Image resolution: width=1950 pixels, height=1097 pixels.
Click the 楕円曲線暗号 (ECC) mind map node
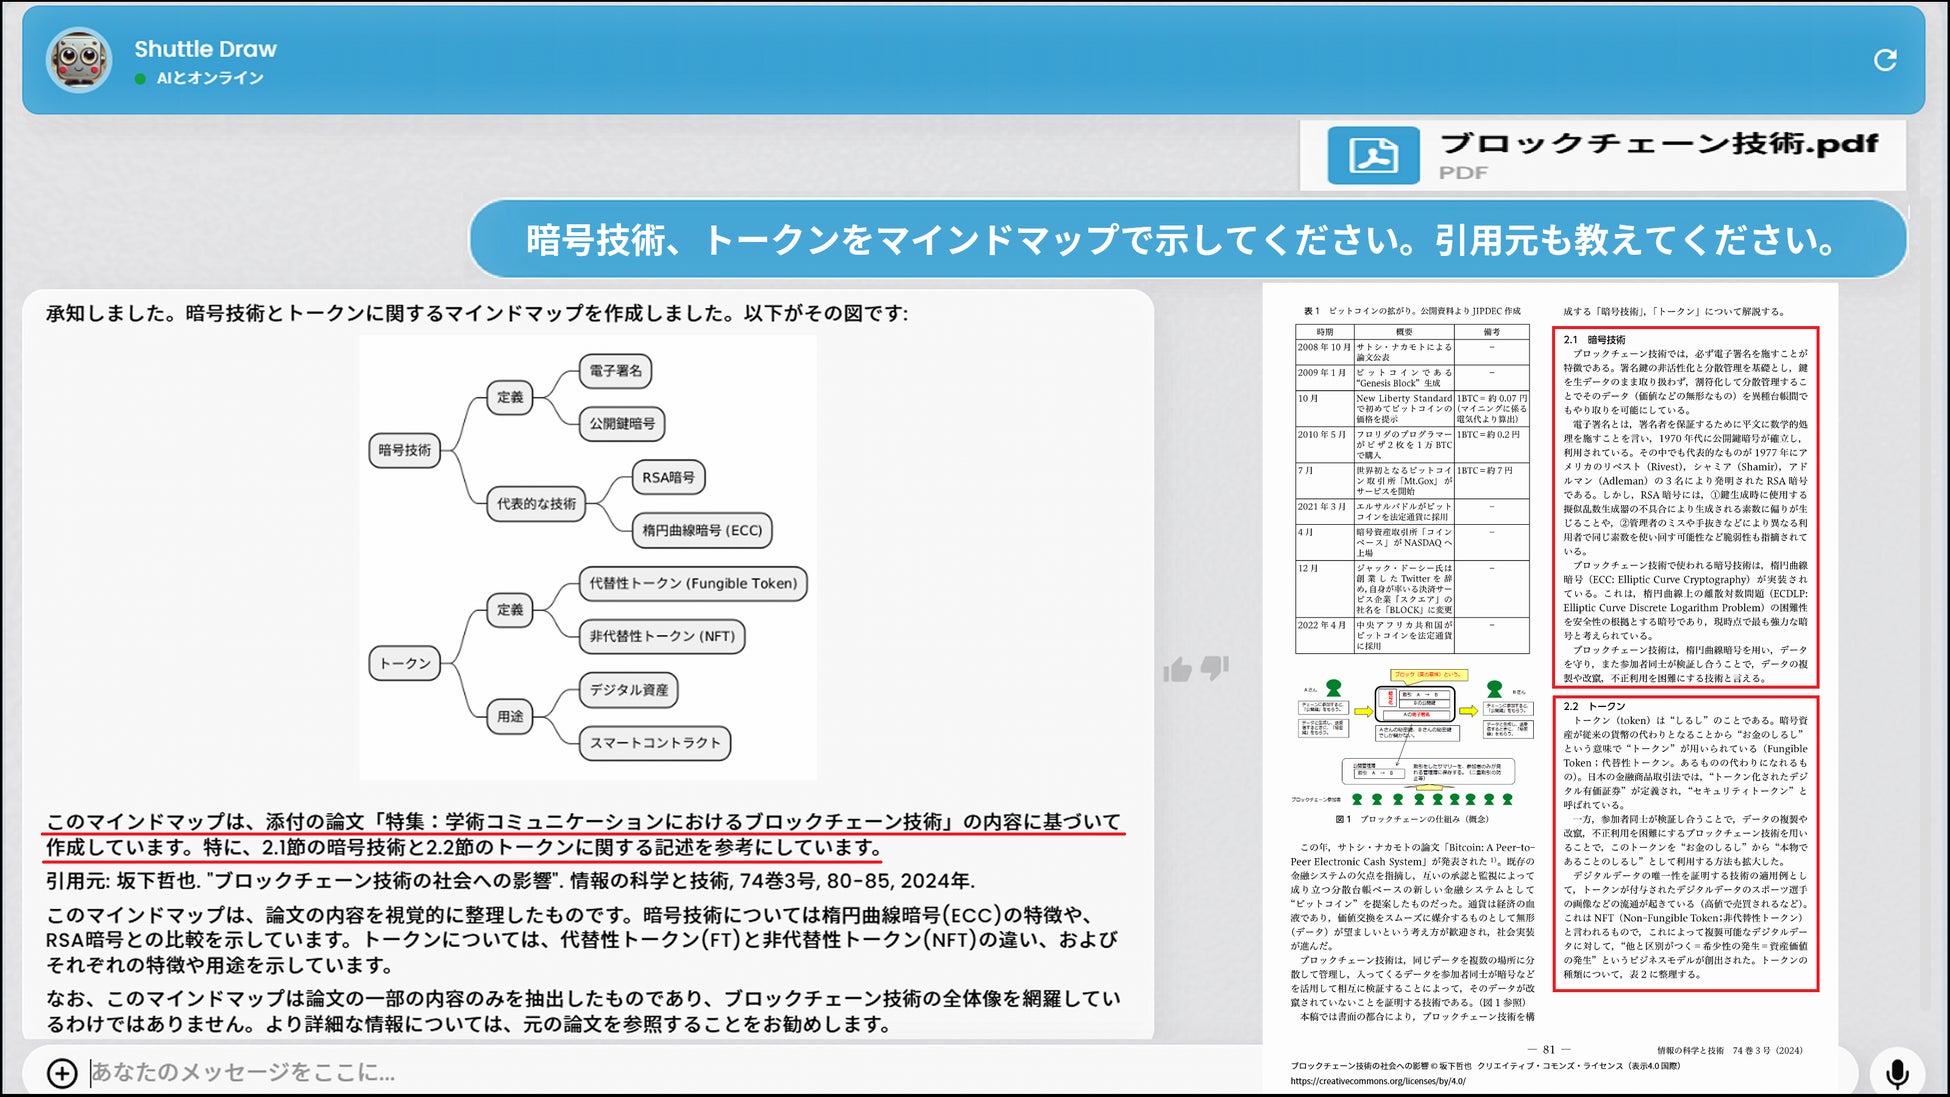coord(701,530)
